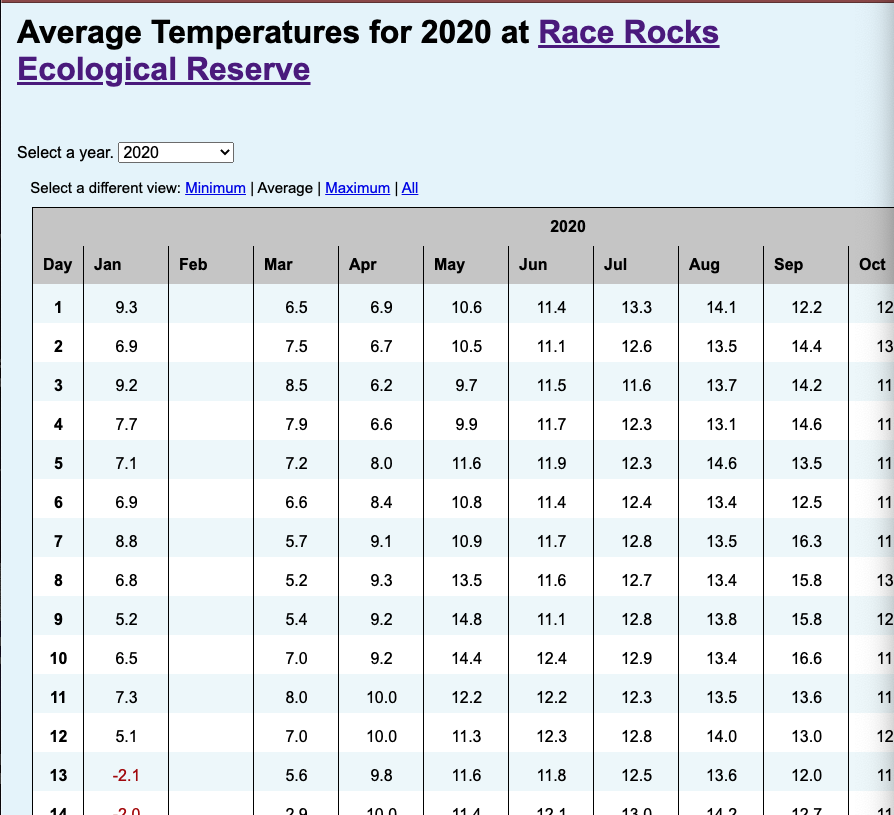Click the 9.8 value for April 13
This screenshot has width=894, height=815.
click(381, 776)
